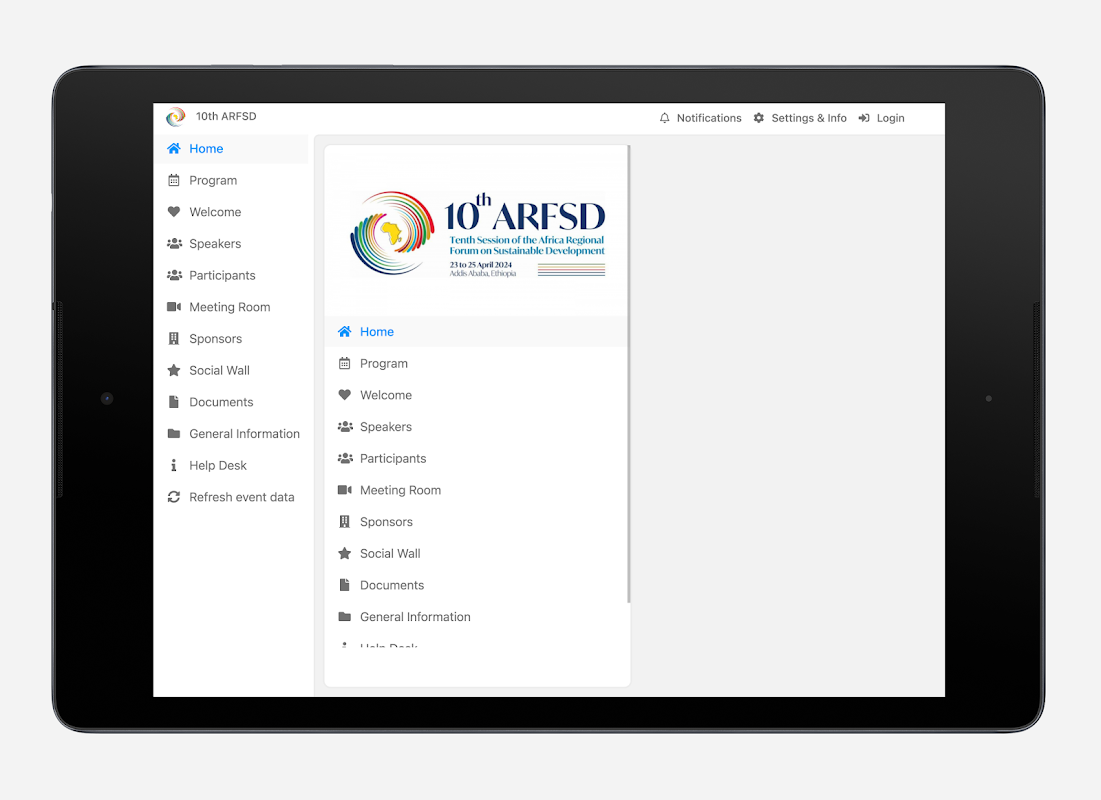Viewport: 1101px width, 800px height.
Task: Open Meeting Room label in the center panel
Action: (401, 490)
